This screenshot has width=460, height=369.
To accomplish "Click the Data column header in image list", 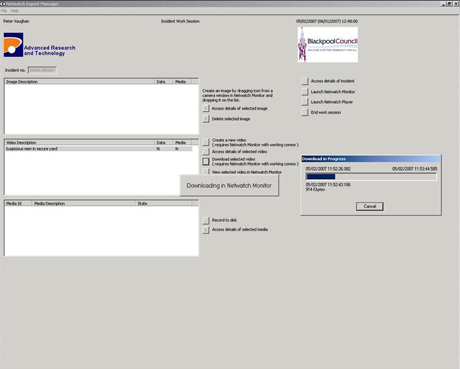I will (x=164, y=82).
